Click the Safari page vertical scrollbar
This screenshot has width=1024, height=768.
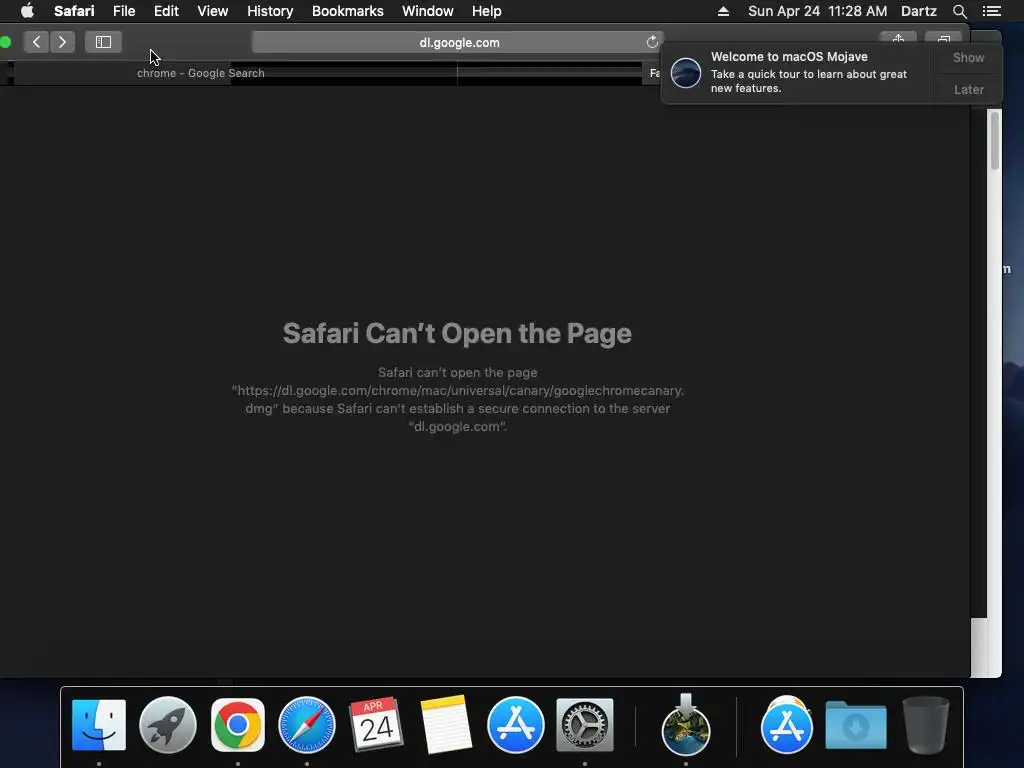pyautogui.click(x=995, y=140)
